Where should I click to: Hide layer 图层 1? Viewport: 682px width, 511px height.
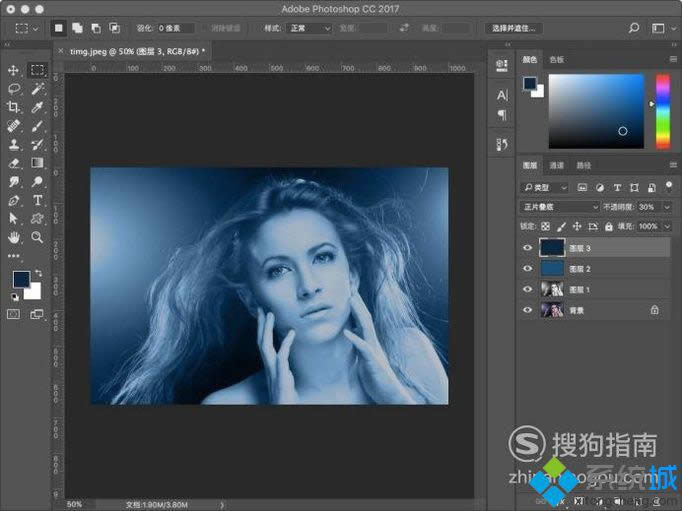coord(527,289)
